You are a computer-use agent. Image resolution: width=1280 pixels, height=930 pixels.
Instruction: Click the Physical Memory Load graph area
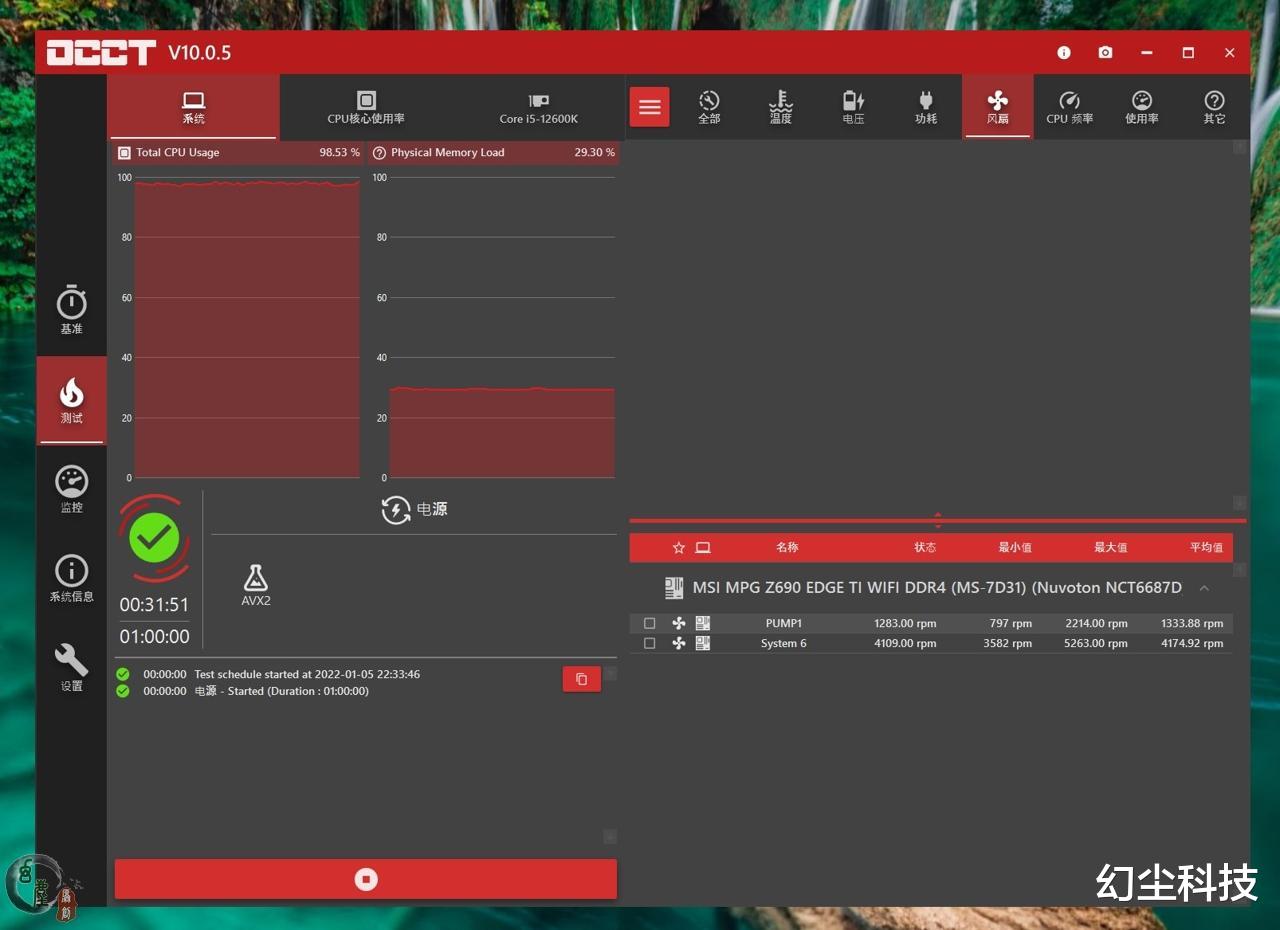pos(502,328)
